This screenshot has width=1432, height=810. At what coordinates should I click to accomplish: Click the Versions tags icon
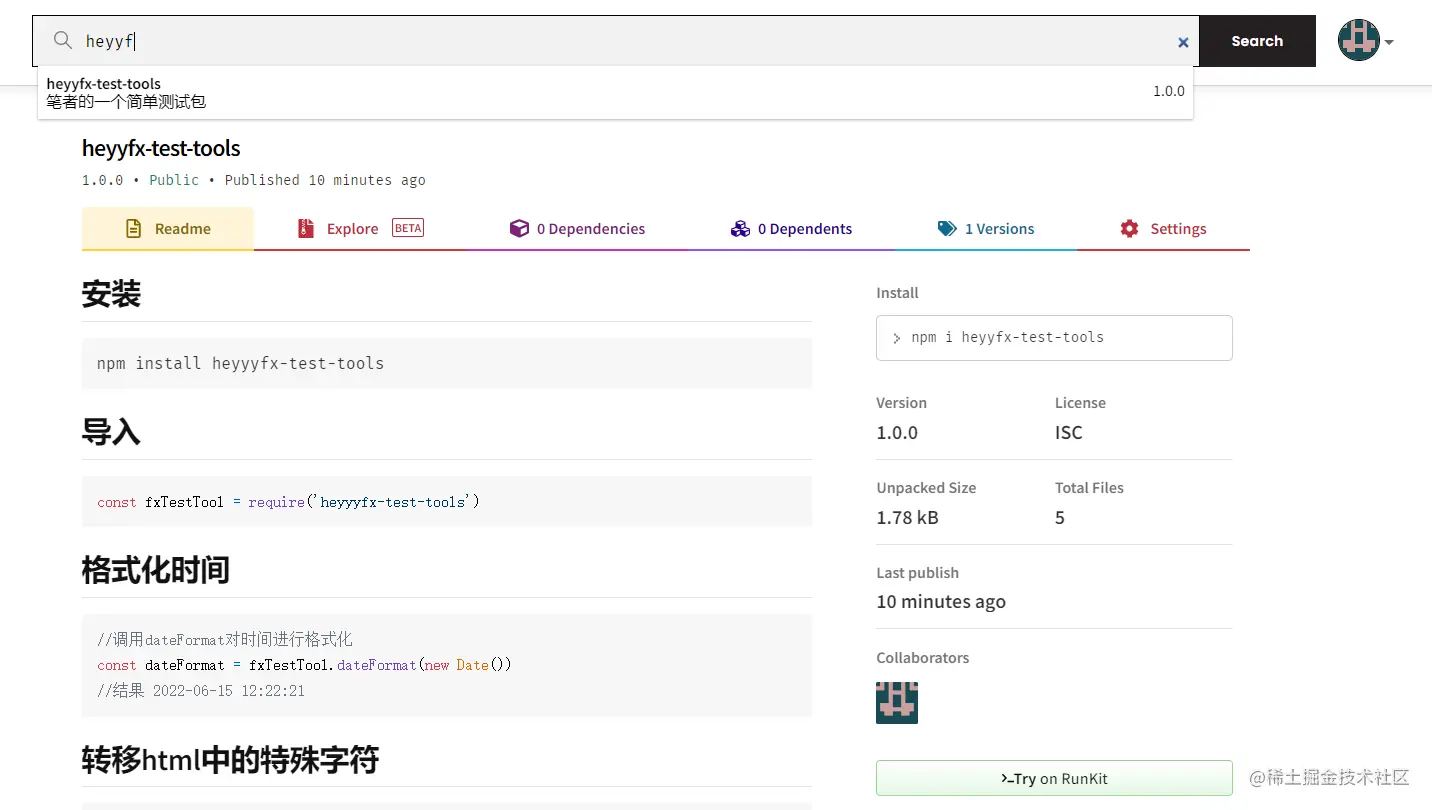click(x=947, y=229)
